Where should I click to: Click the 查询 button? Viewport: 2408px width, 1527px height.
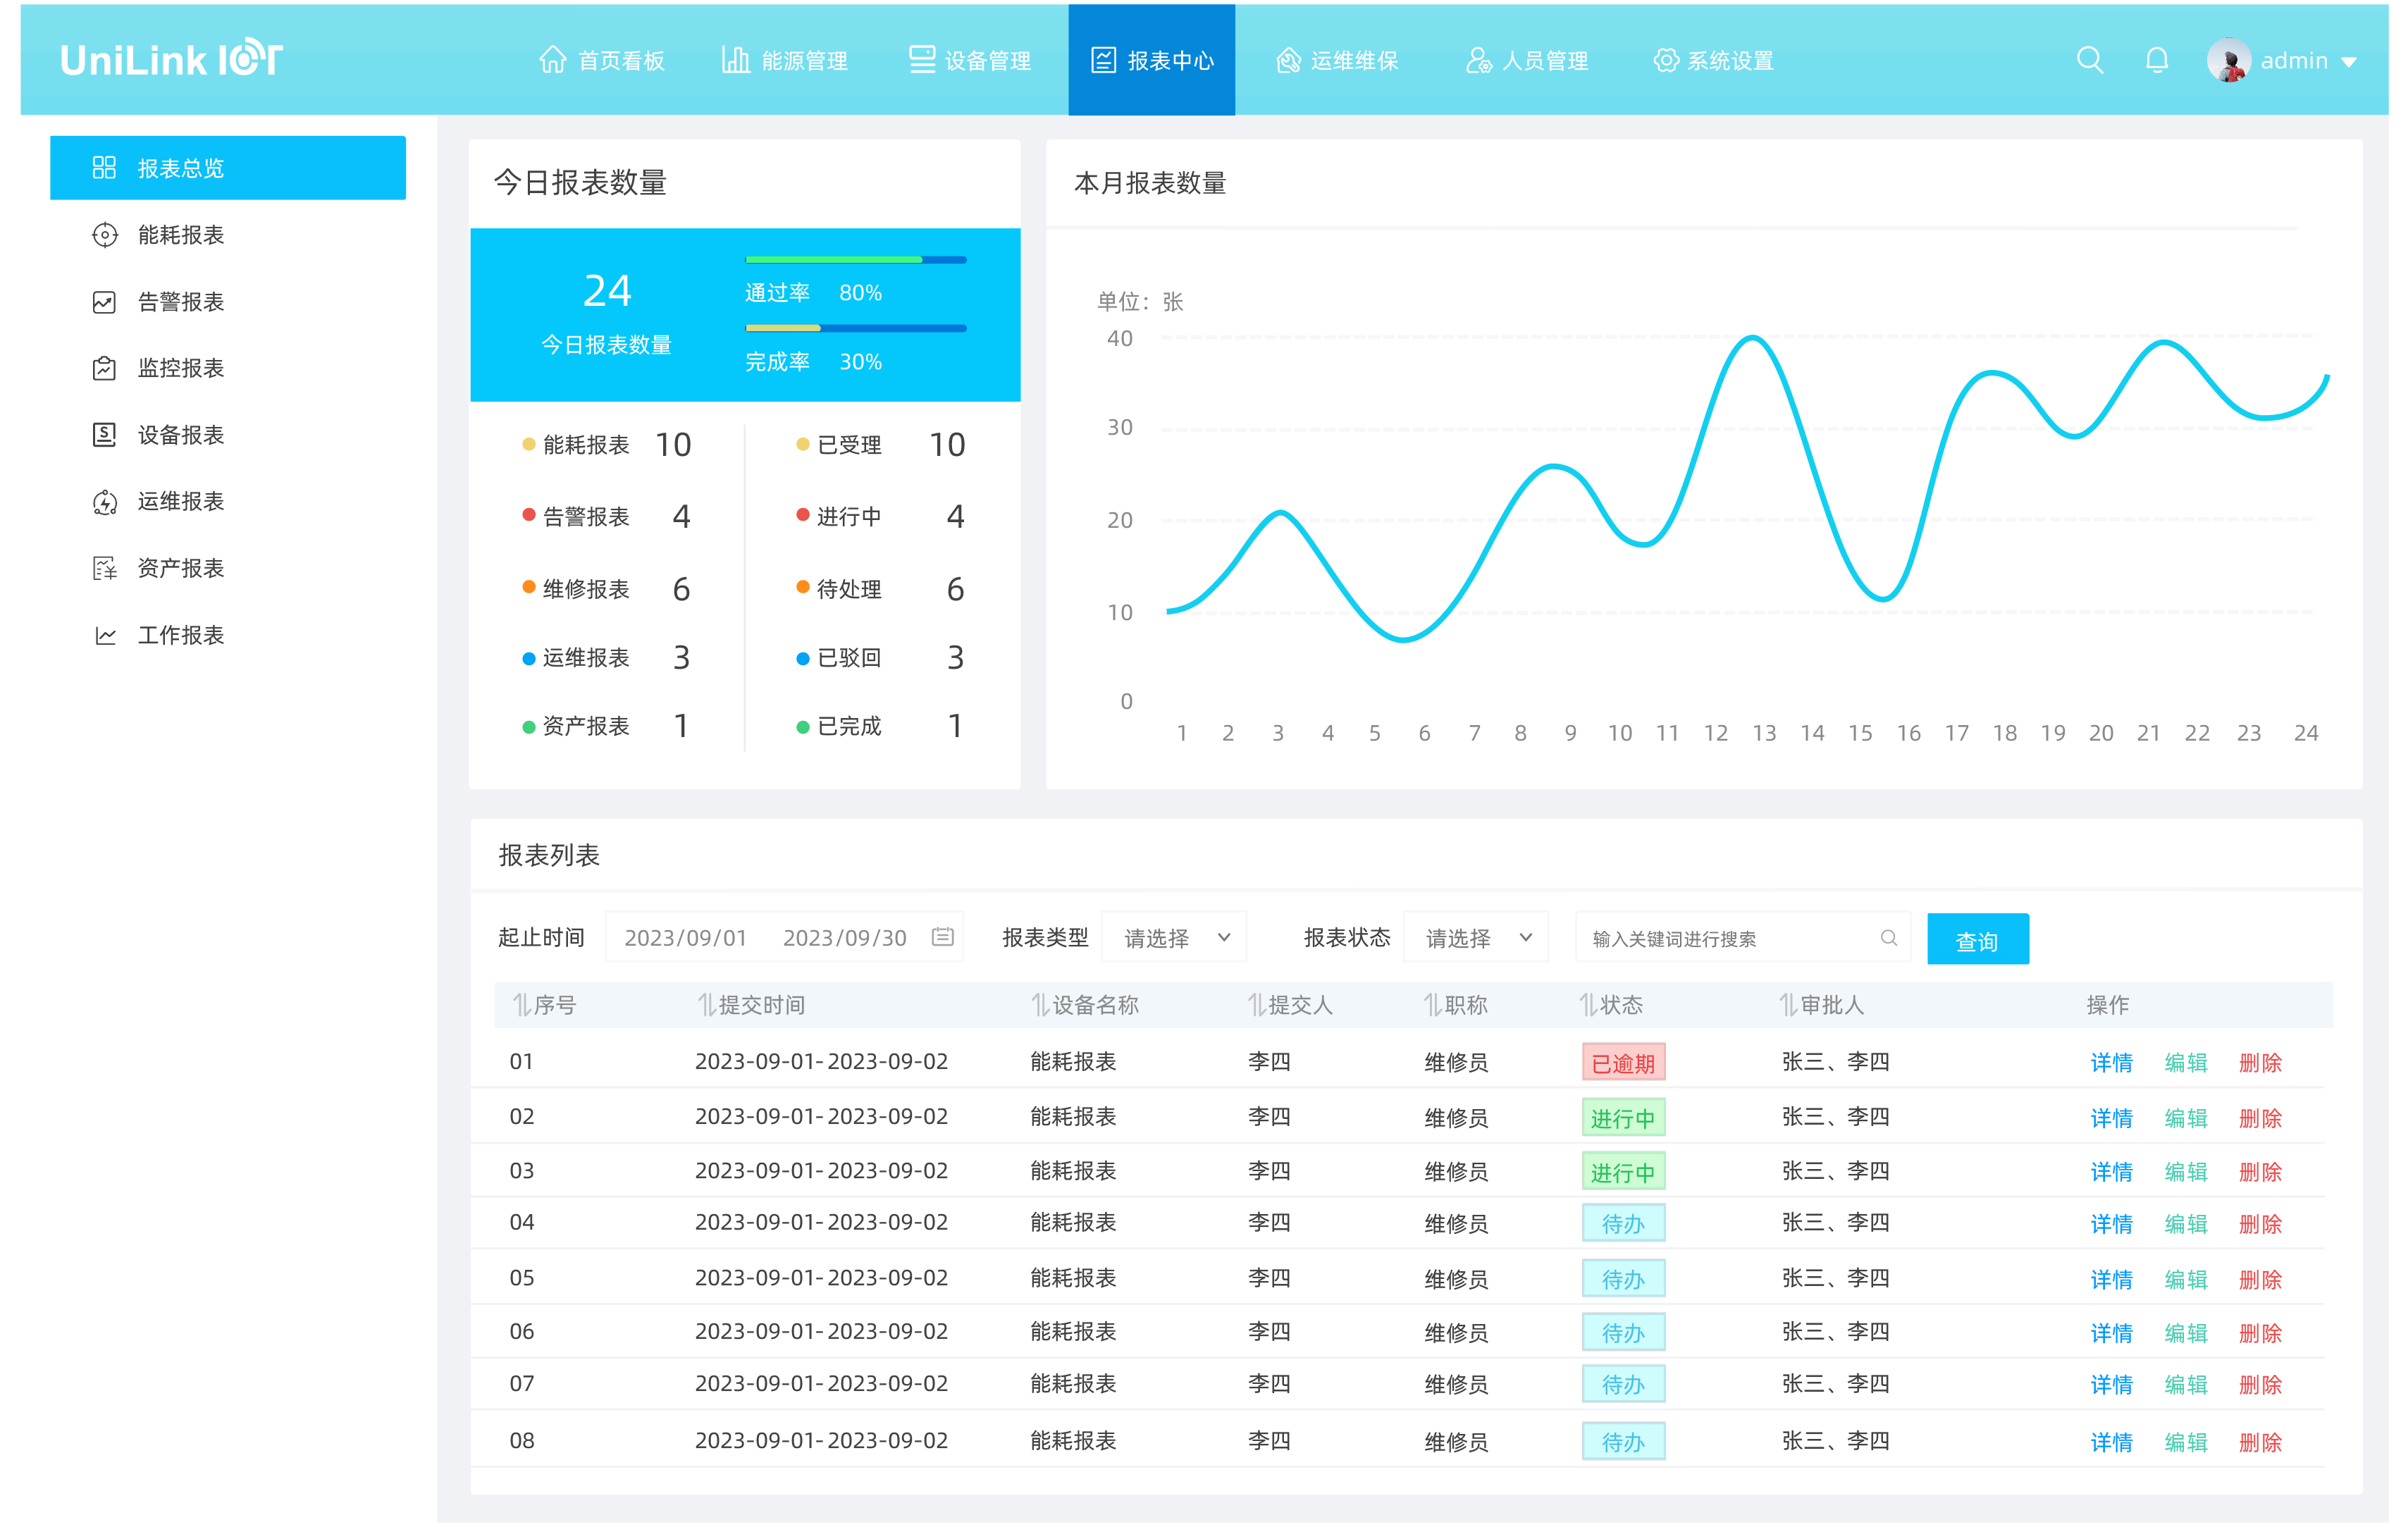point(1977,938)
